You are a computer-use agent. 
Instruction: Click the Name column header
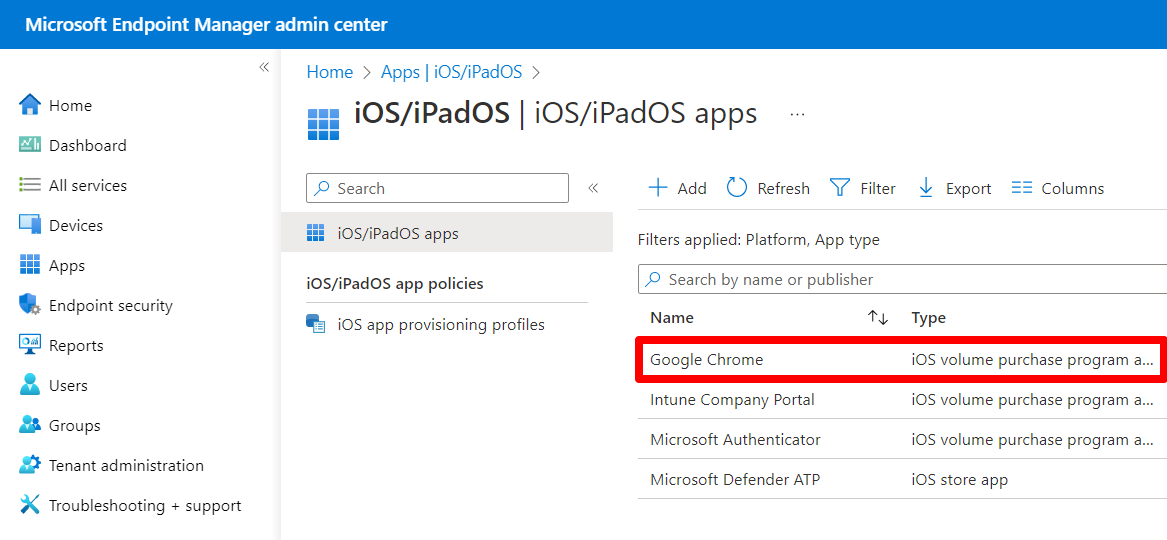pyautogui.click(x=672, y=318)
